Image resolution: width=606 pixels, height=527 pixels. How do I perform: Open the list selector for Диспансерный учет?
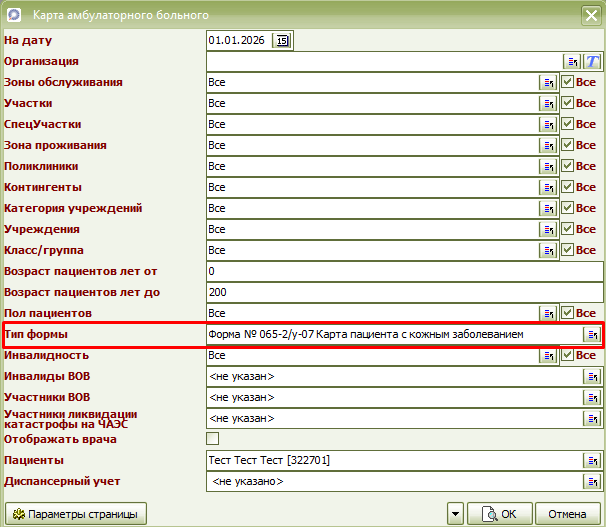point(592,481)
